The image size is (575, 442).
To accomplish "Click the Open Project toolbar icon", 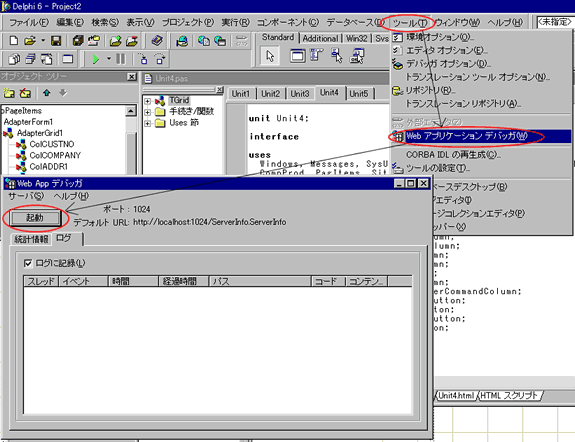I will (93, 40).
